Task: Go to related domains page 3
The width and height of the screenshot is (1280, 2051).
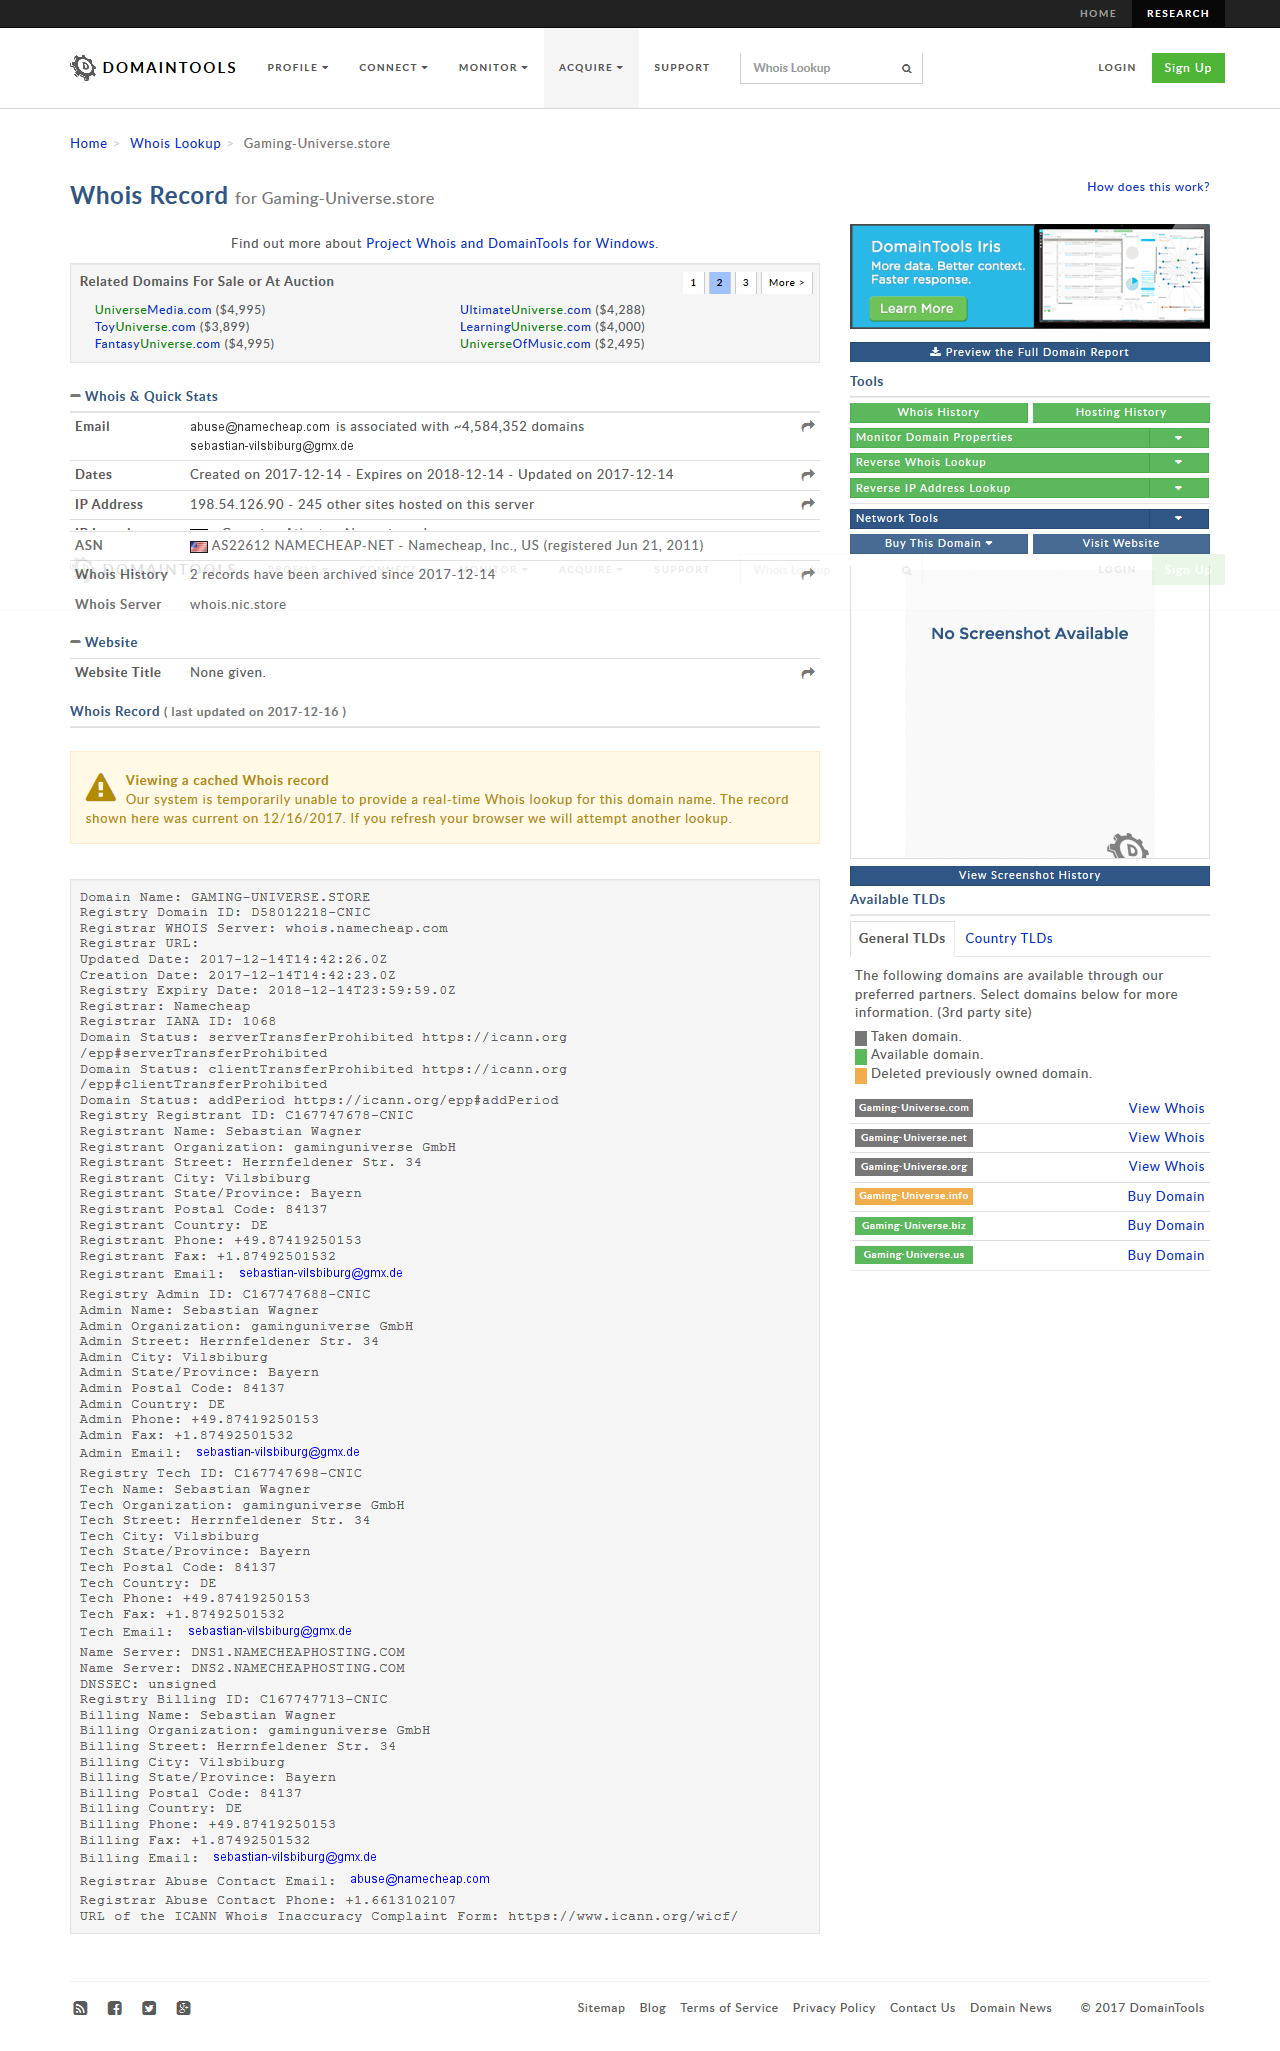Action: coord(745,283)
